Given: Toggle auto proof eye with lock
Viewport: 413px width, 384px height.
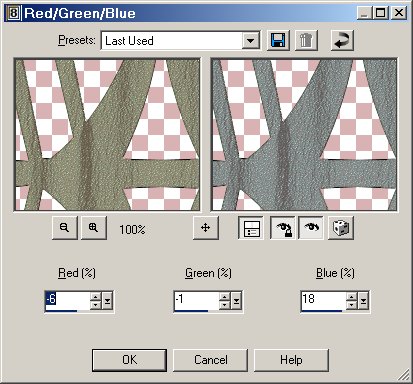Looking at the screenshot, I should (283, 228).
